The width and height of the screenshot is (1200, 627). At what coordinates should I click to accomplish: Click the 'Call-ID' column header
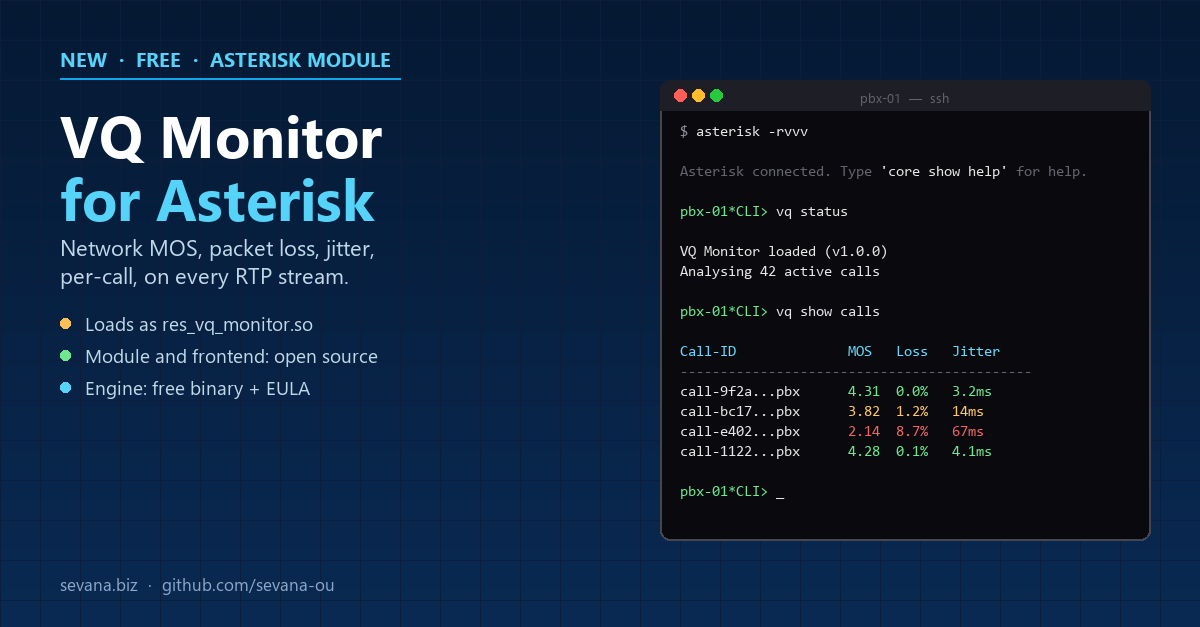tap(708, 351)
